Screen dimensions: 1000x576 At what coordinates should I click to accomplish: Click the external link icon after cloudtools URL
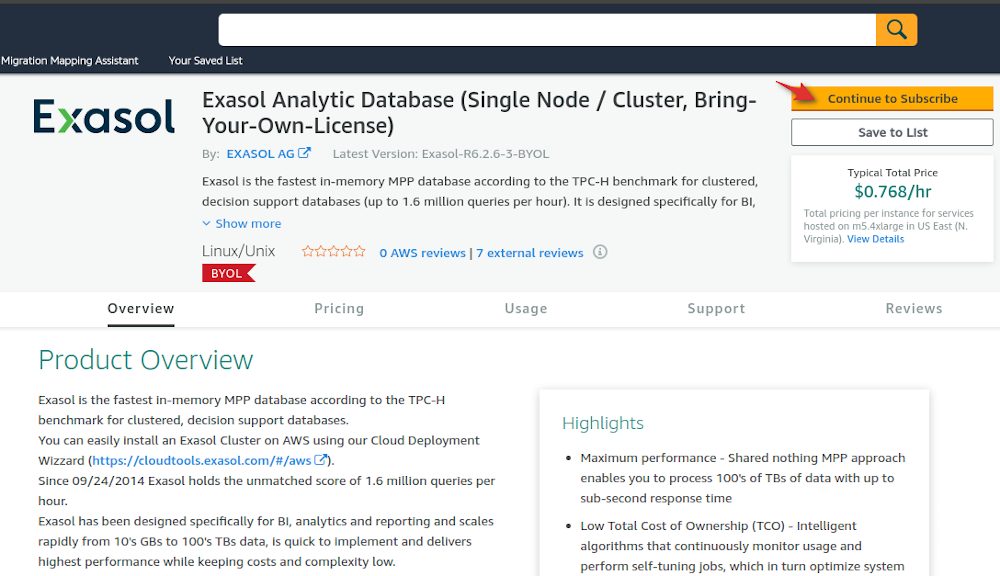(x=320, y=459)
